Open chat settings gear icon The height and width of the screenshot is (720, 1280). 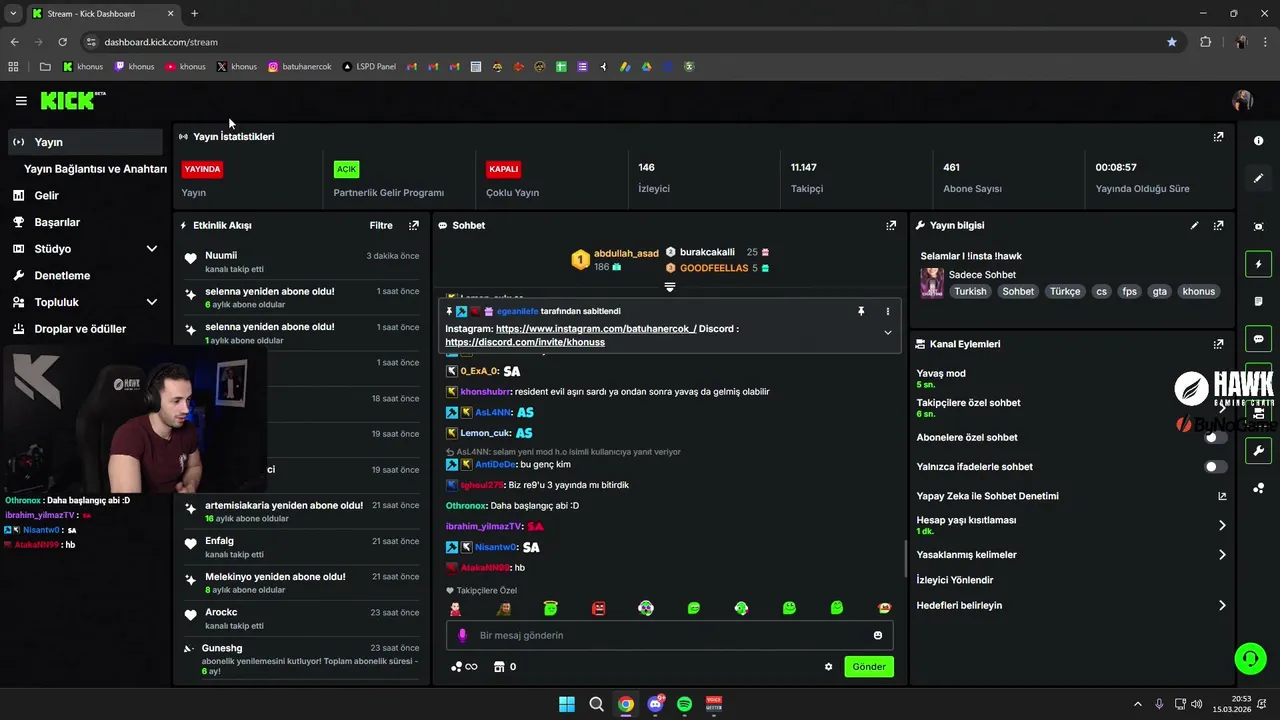pyautogui.click(x=828, y=667)
